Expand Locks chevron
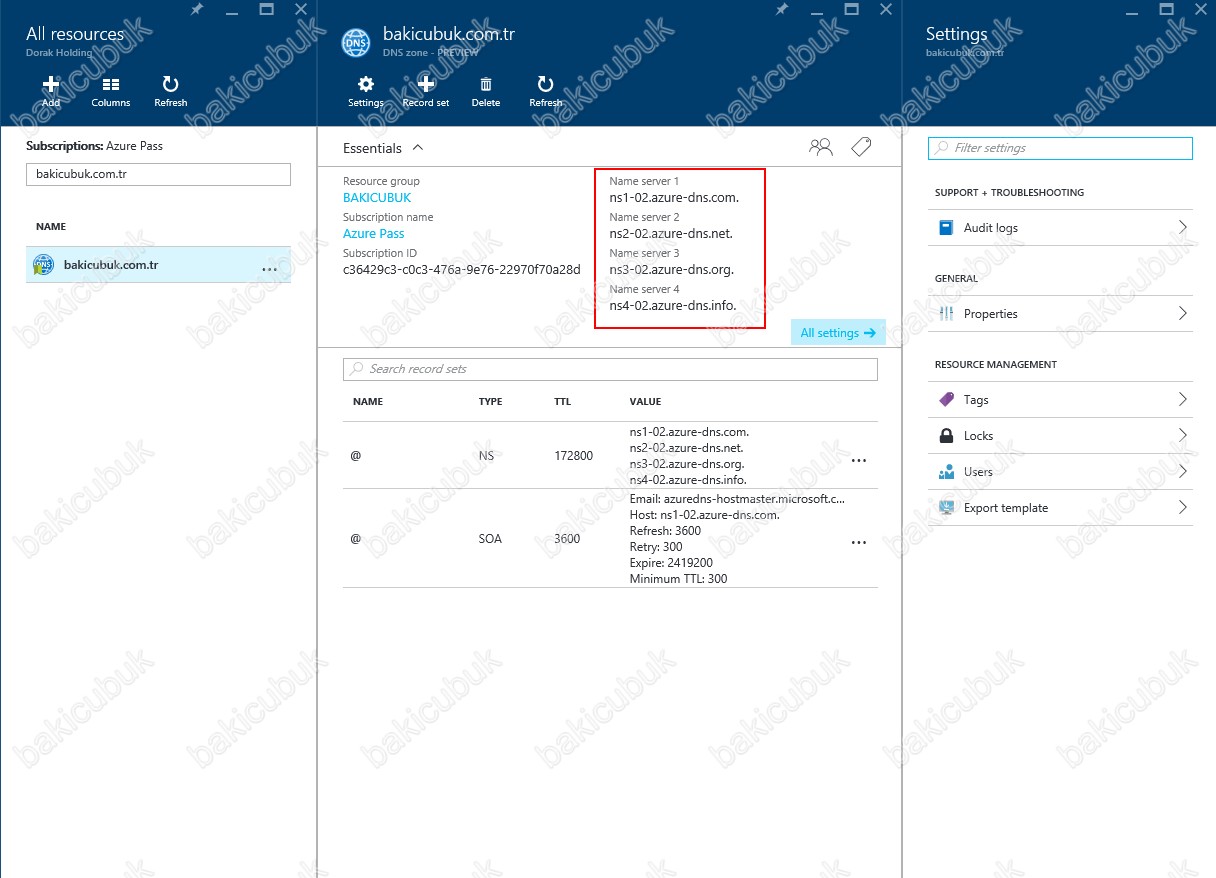This screenshot has width=1216, height=878. coord(1183,435)
